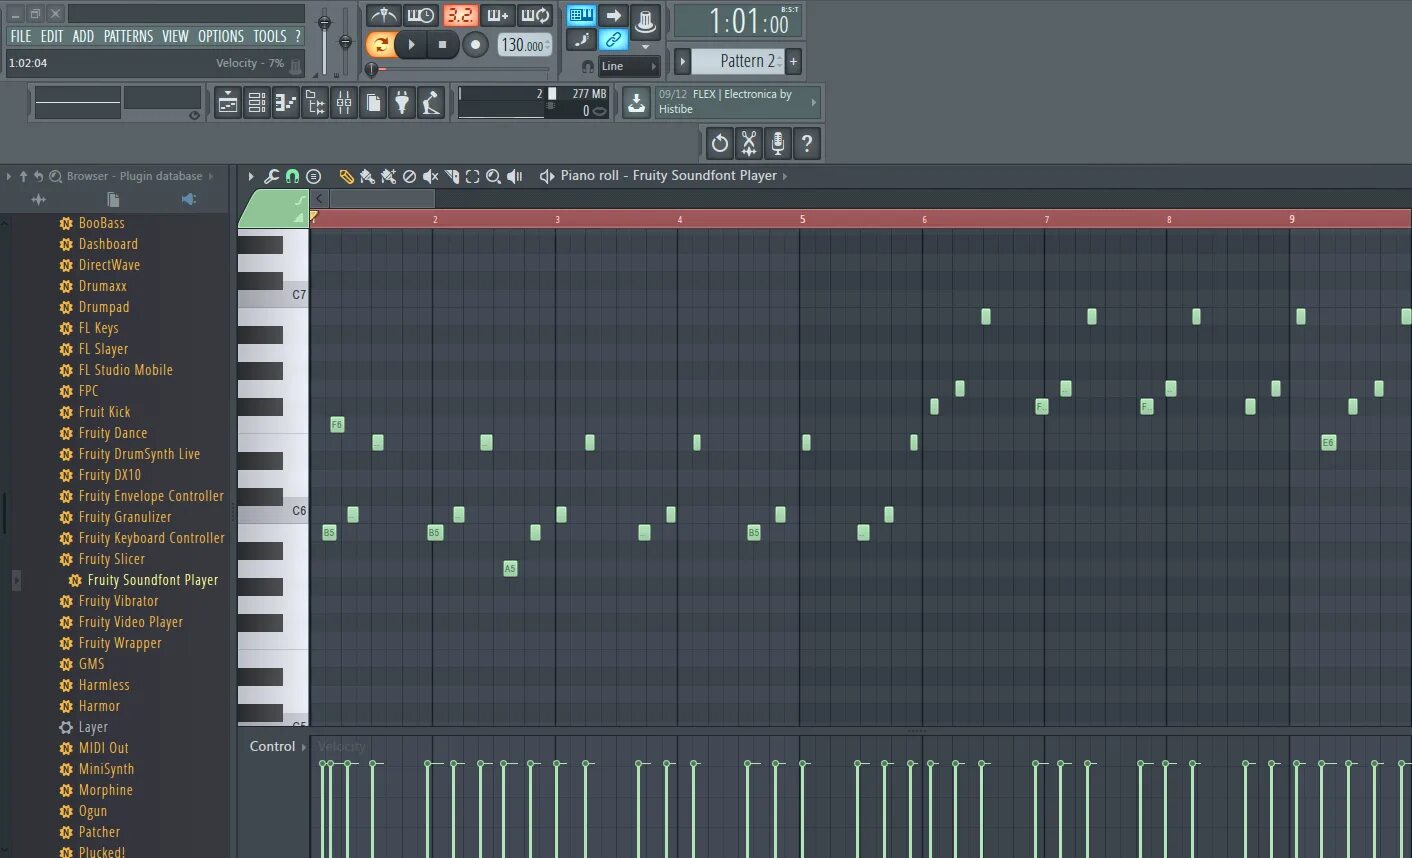
Task: Select the Mute tool speaker icon
Action: click(430, 176)
